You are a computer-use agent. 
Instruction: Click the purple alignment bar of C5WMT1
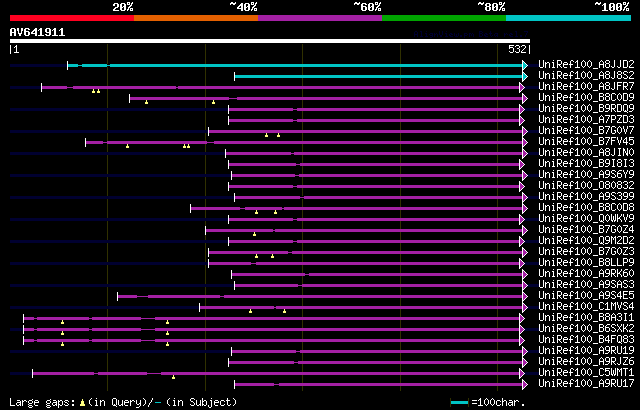(x=276, y=374)
